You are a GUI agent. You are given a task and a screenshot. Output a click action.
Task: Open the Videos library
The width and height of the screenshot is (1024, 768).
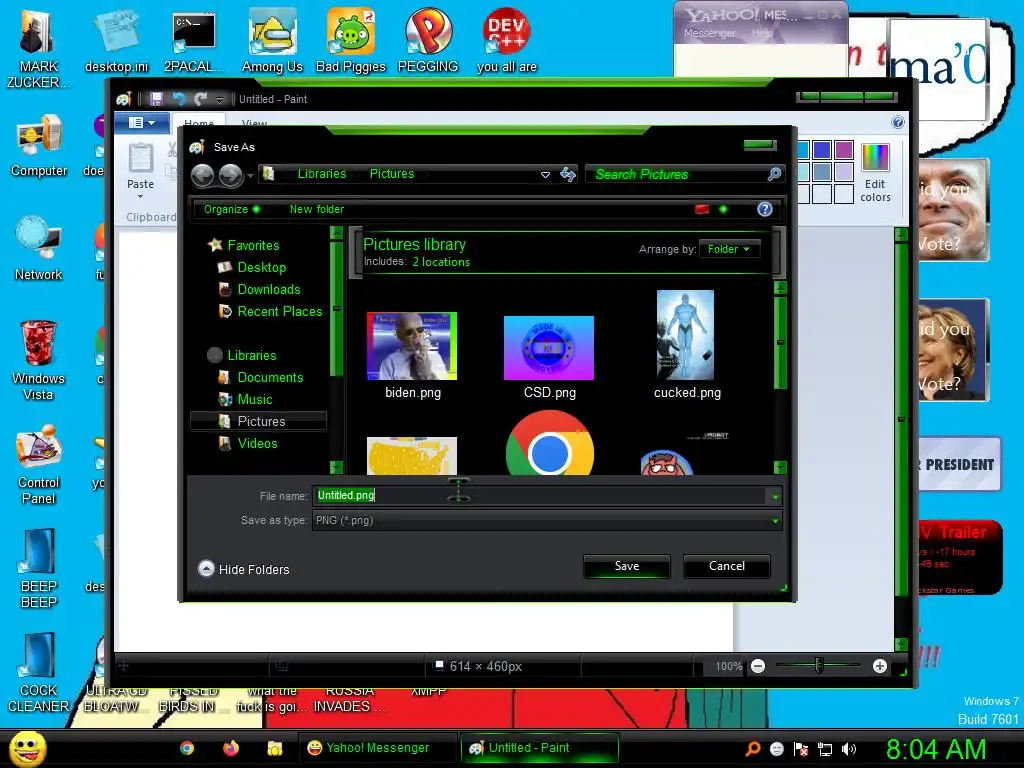pyautogui.click(x=248, y=443)
